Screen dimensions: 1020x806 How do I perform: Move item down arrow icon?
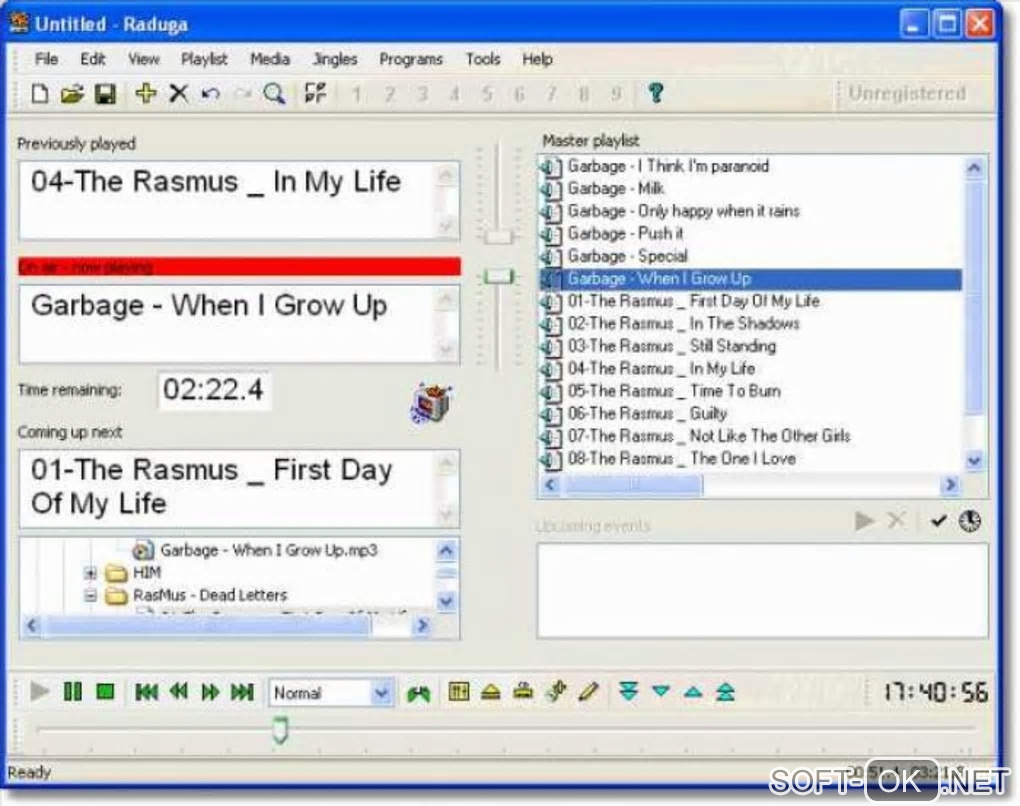(661, 691)
